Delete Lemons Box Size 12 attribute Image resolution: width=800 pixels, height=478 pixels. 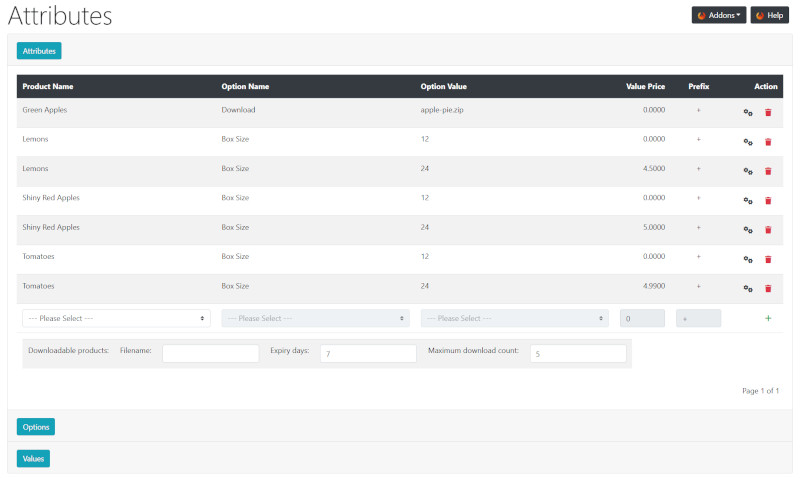click(x=768, y=142)
